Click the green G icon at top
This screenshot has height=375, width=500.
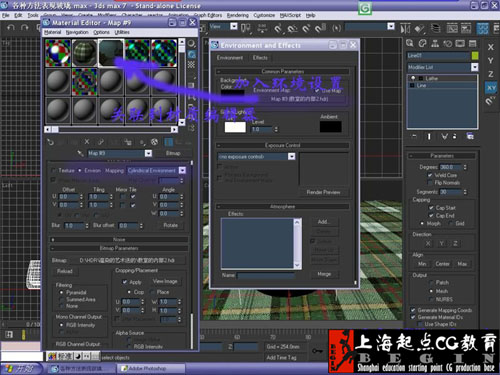[365, 8]
